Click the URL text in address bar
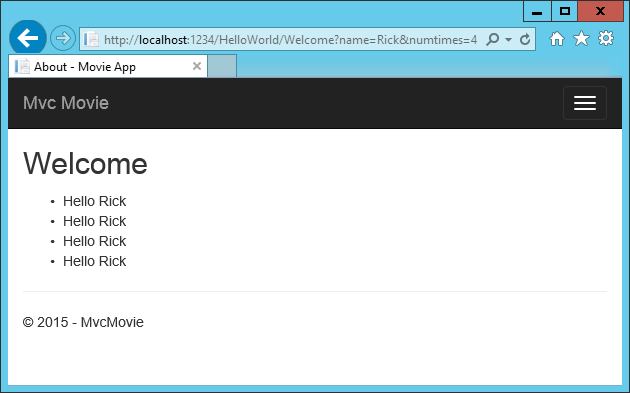 pyautogui.click(x=290, y=39)
